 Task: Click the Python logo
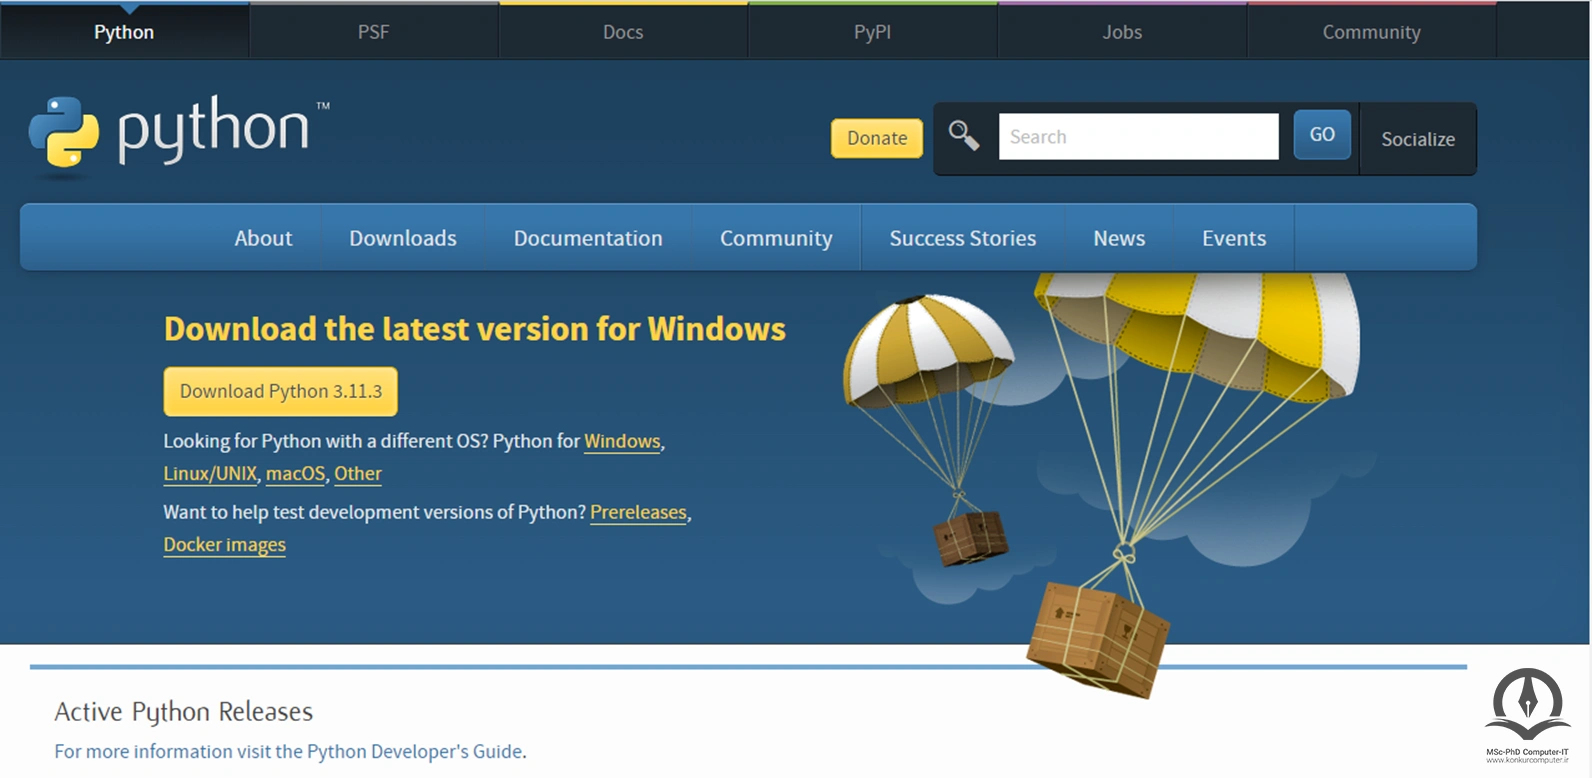tap(178, 135)
